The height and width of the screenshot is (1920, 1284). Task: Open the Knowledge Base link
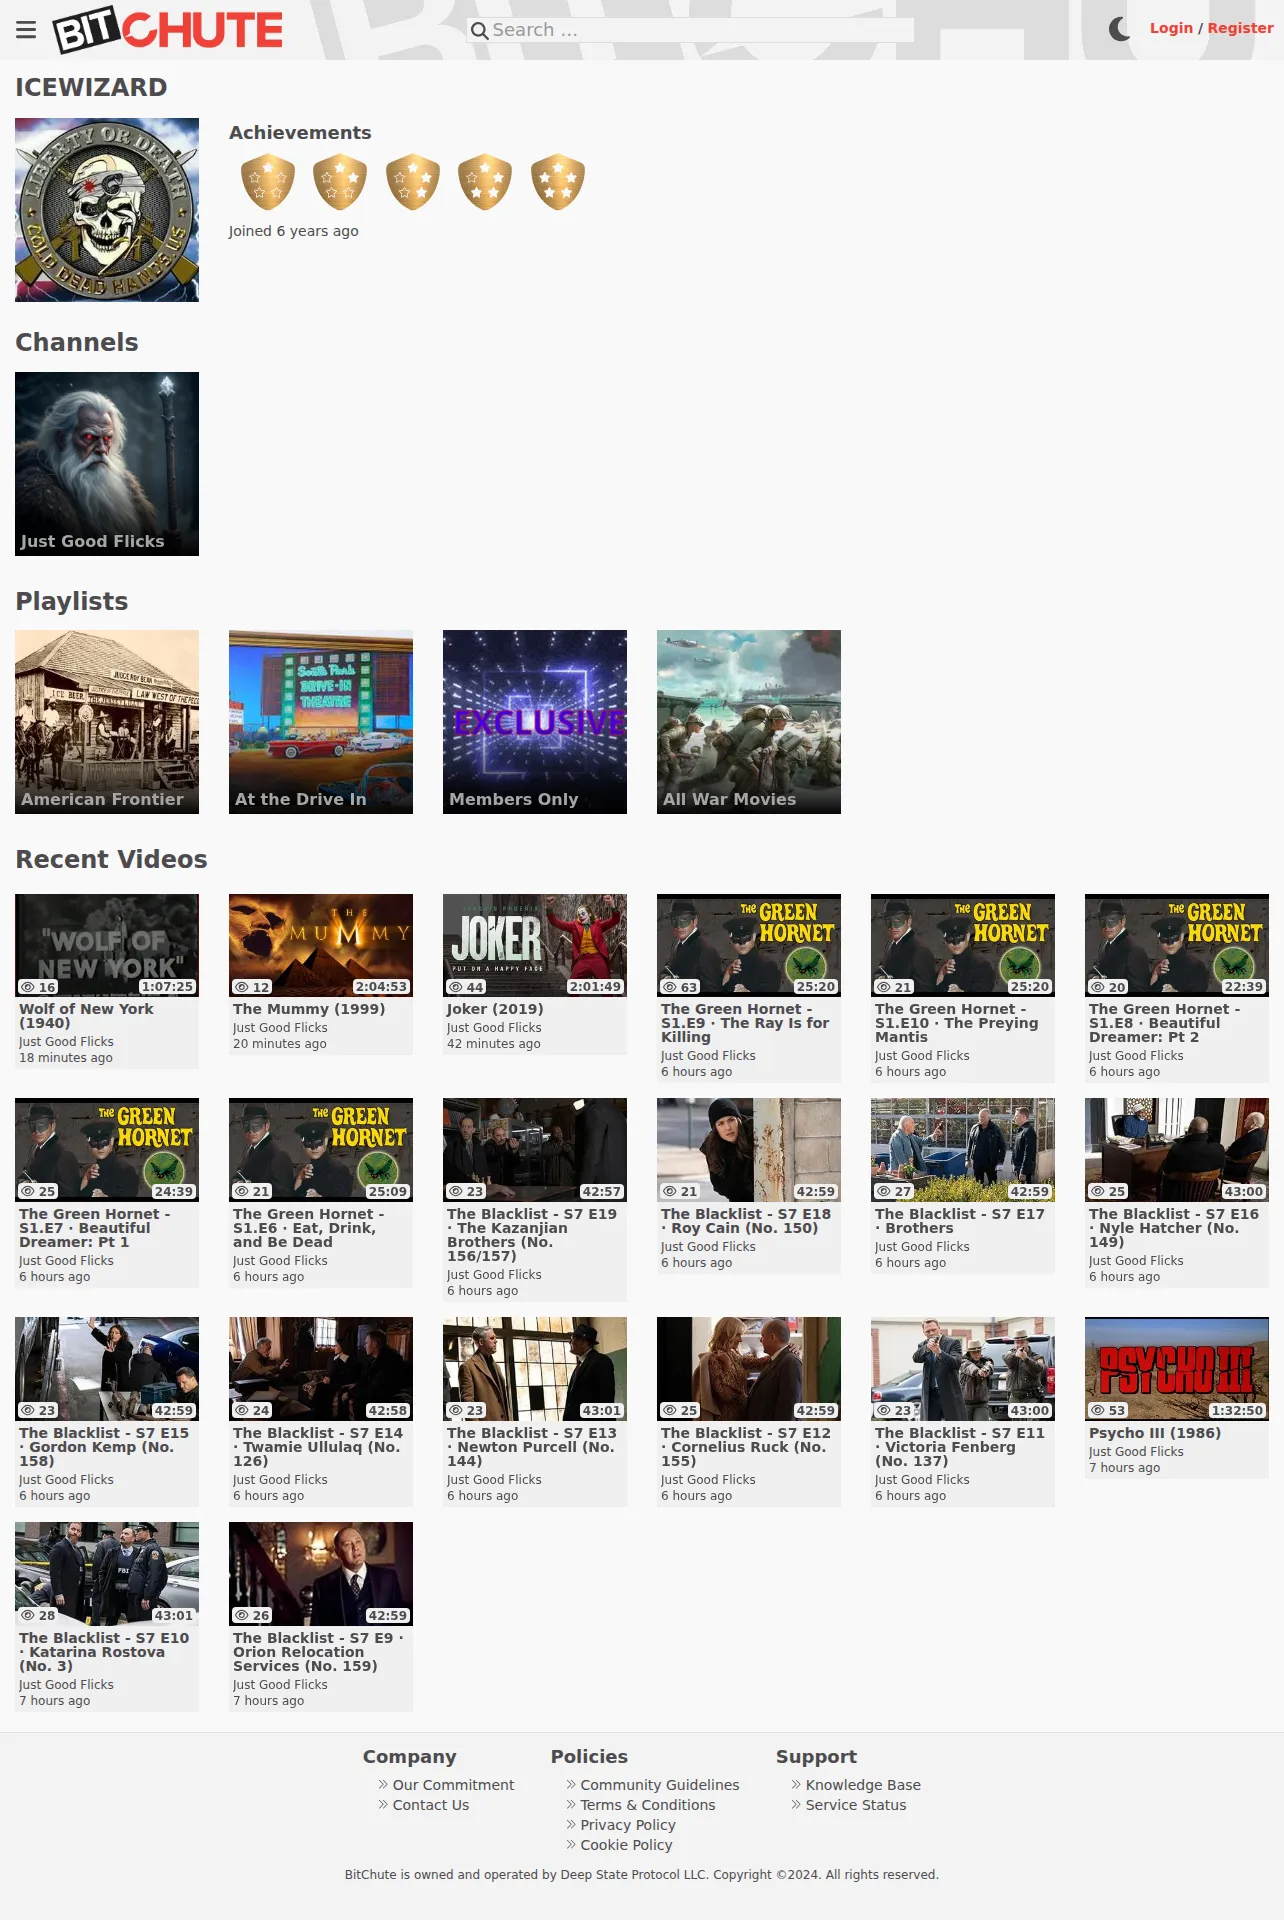point(863,1785)
